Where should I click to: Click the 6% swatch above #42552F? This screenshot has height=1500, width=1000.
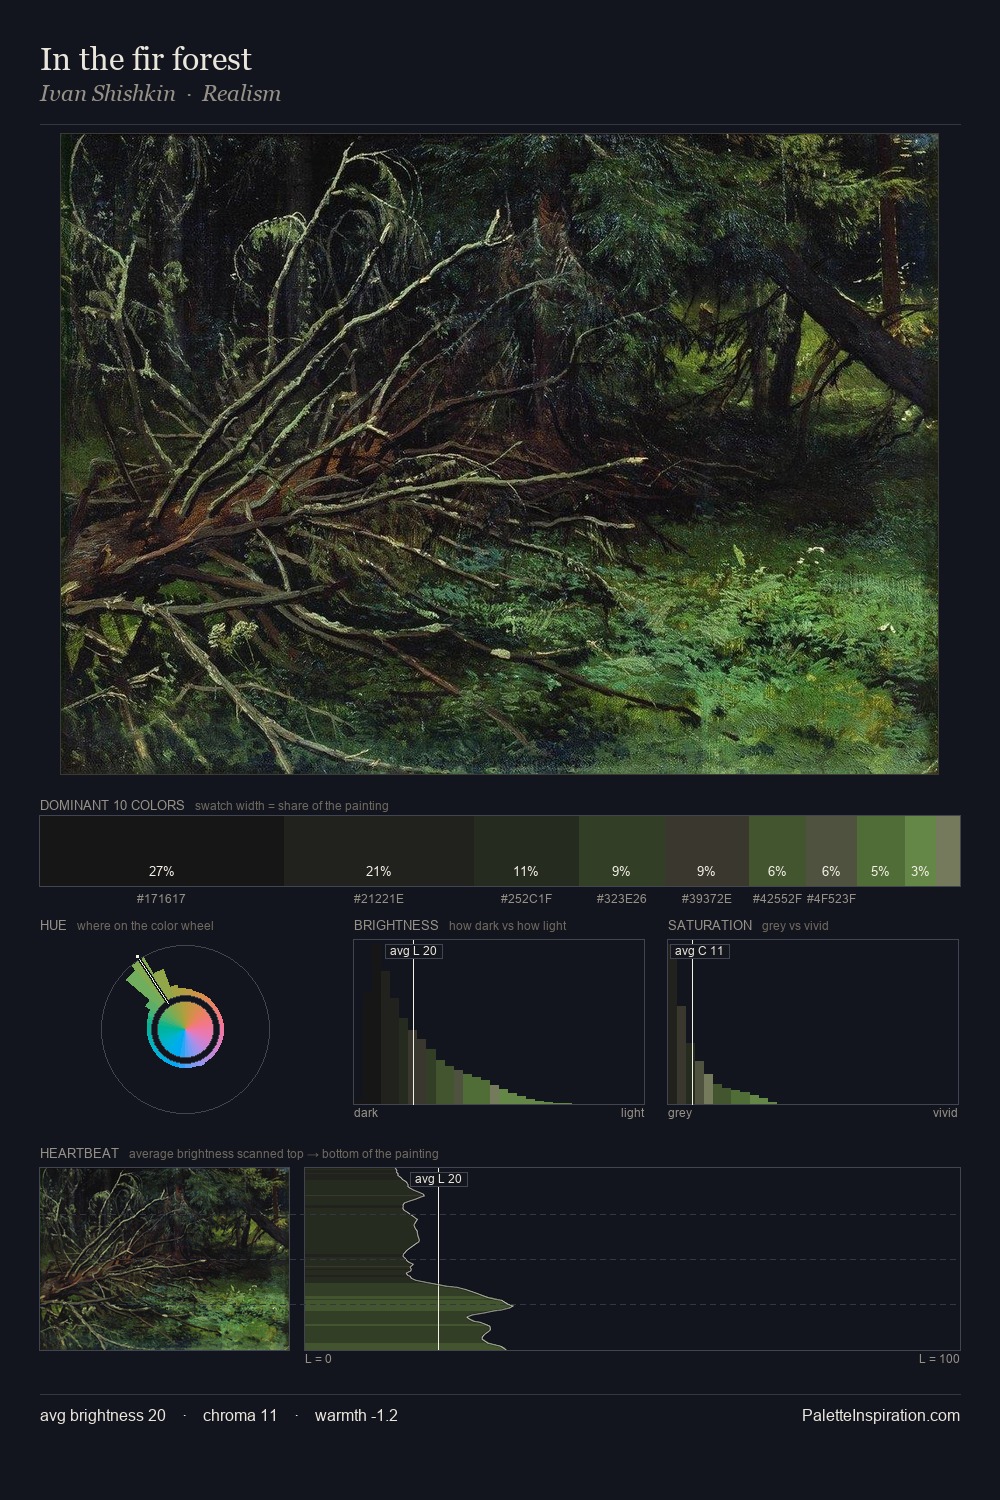click(777, 851)
